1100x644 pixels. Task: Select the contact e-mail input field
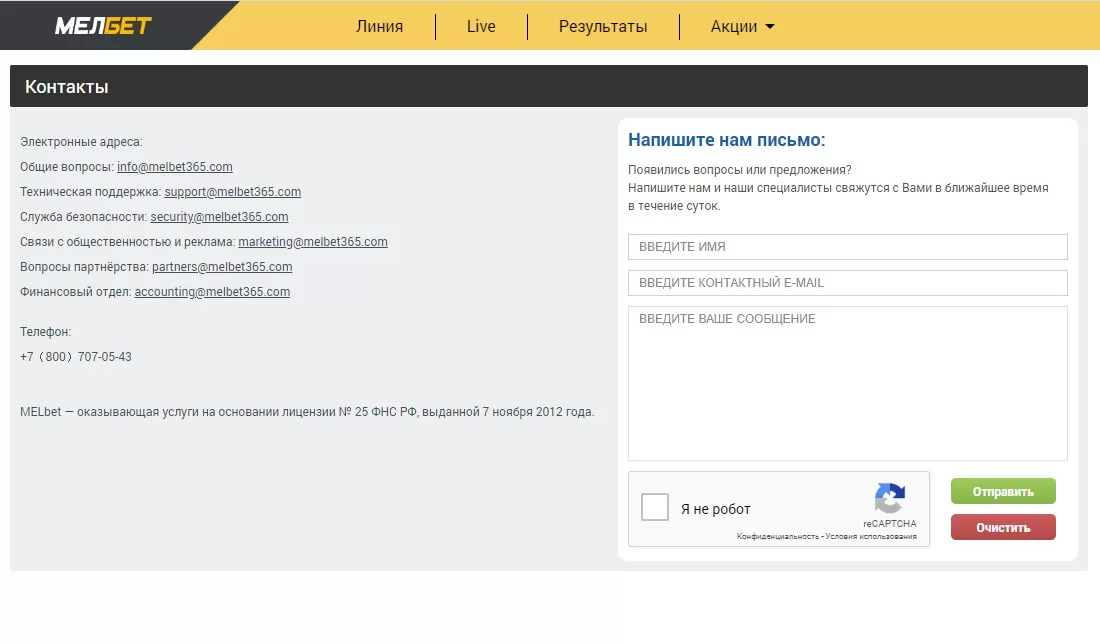(847, 283)
